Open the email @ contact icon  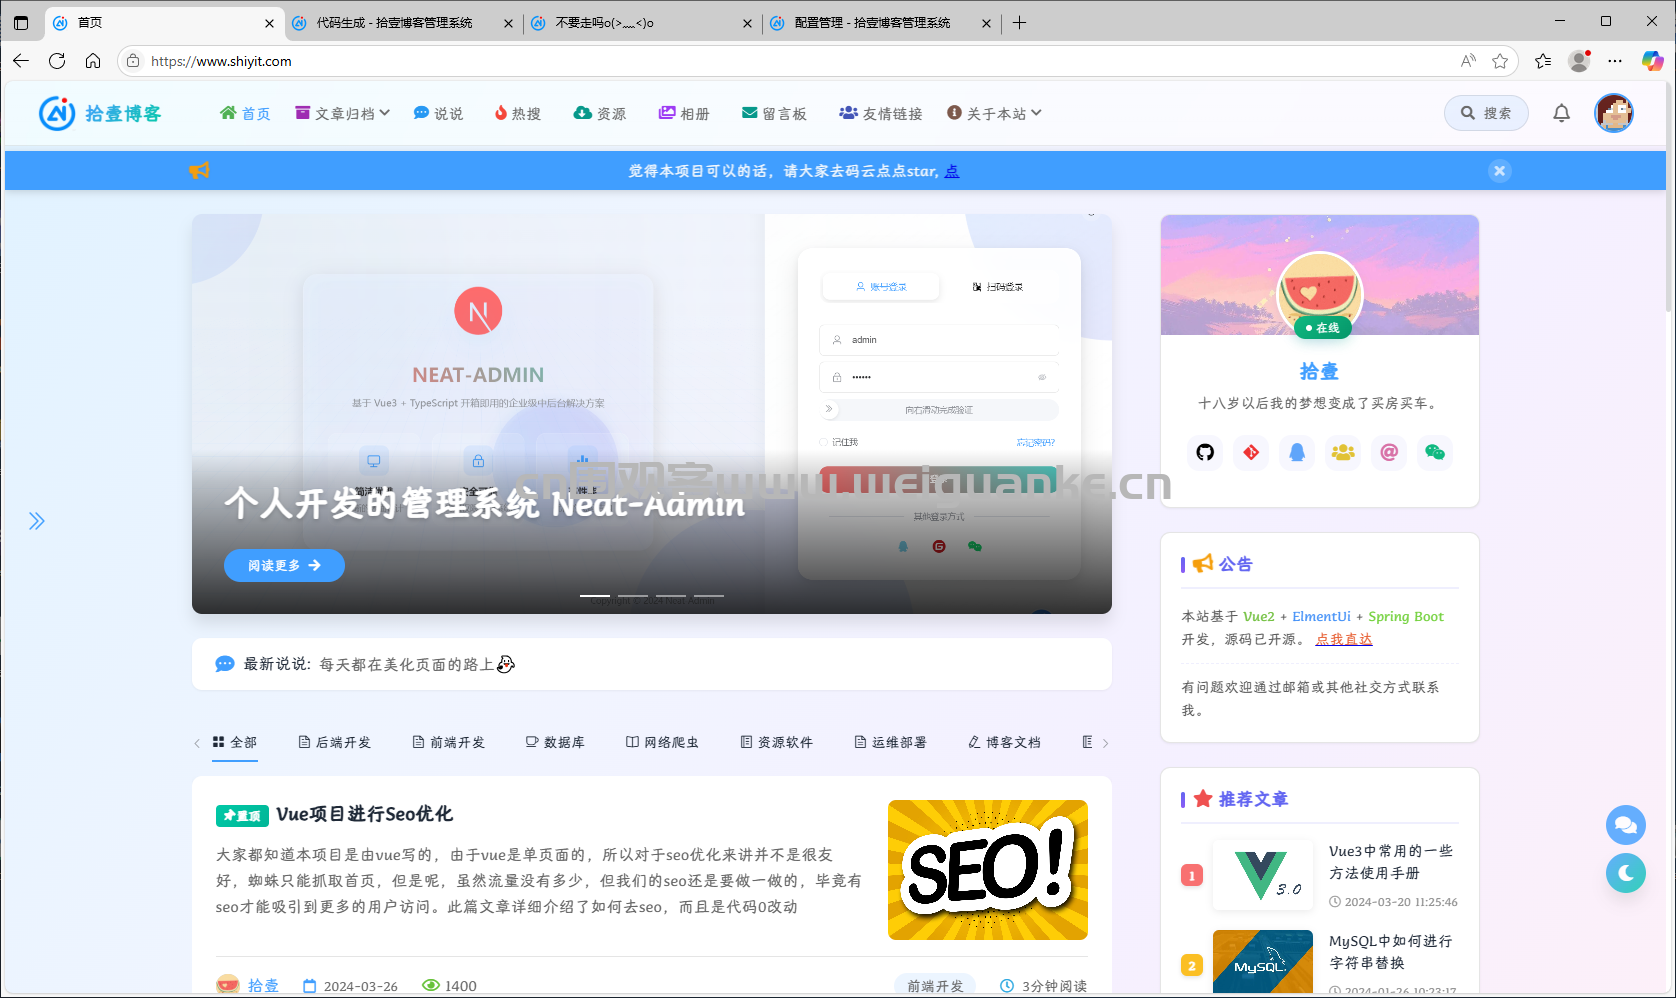pos(1389,452)
